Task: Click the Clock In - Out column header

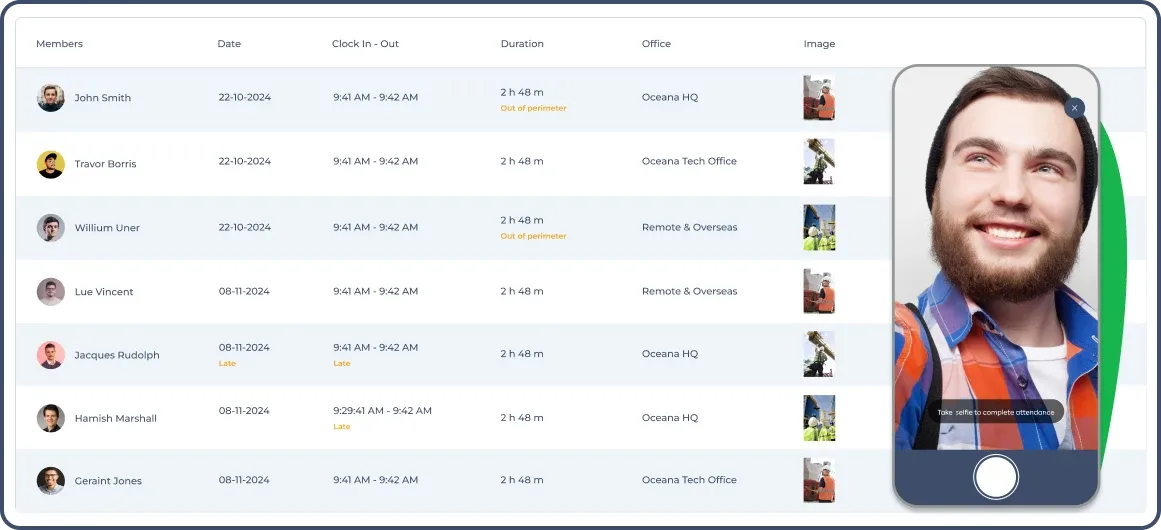Action: [365, 44]
